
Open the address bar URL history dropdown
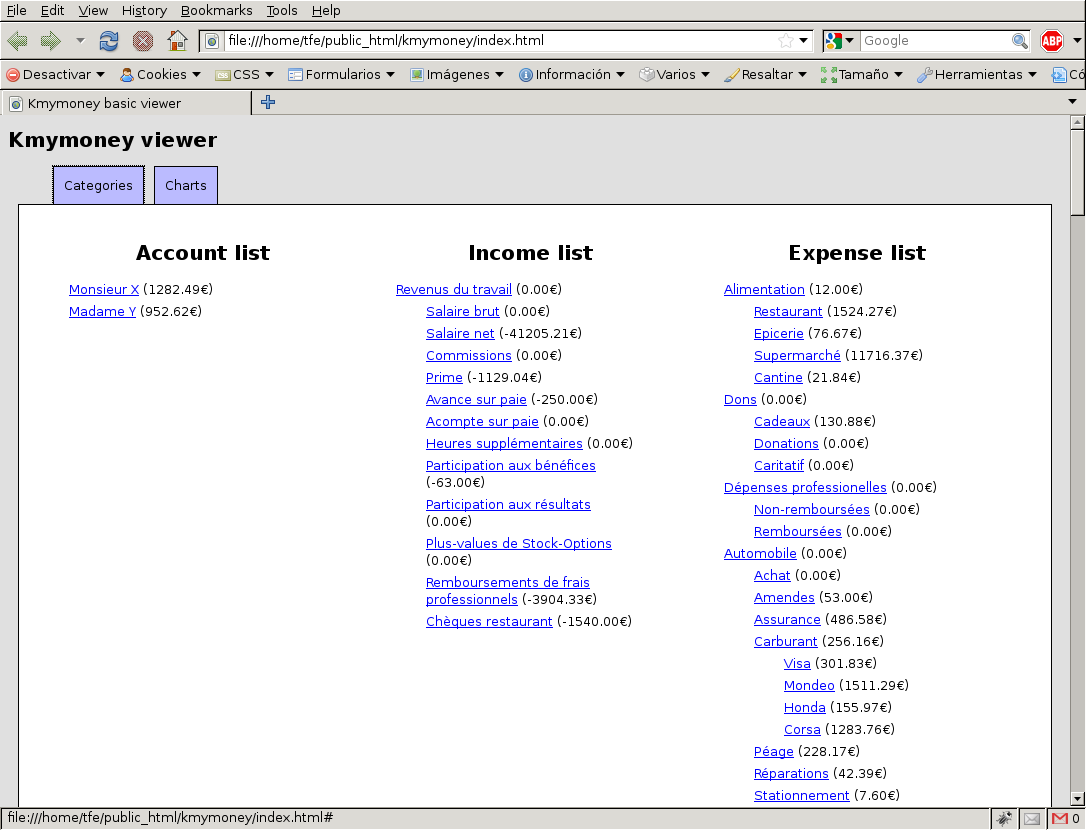click(x=803, y=41)
